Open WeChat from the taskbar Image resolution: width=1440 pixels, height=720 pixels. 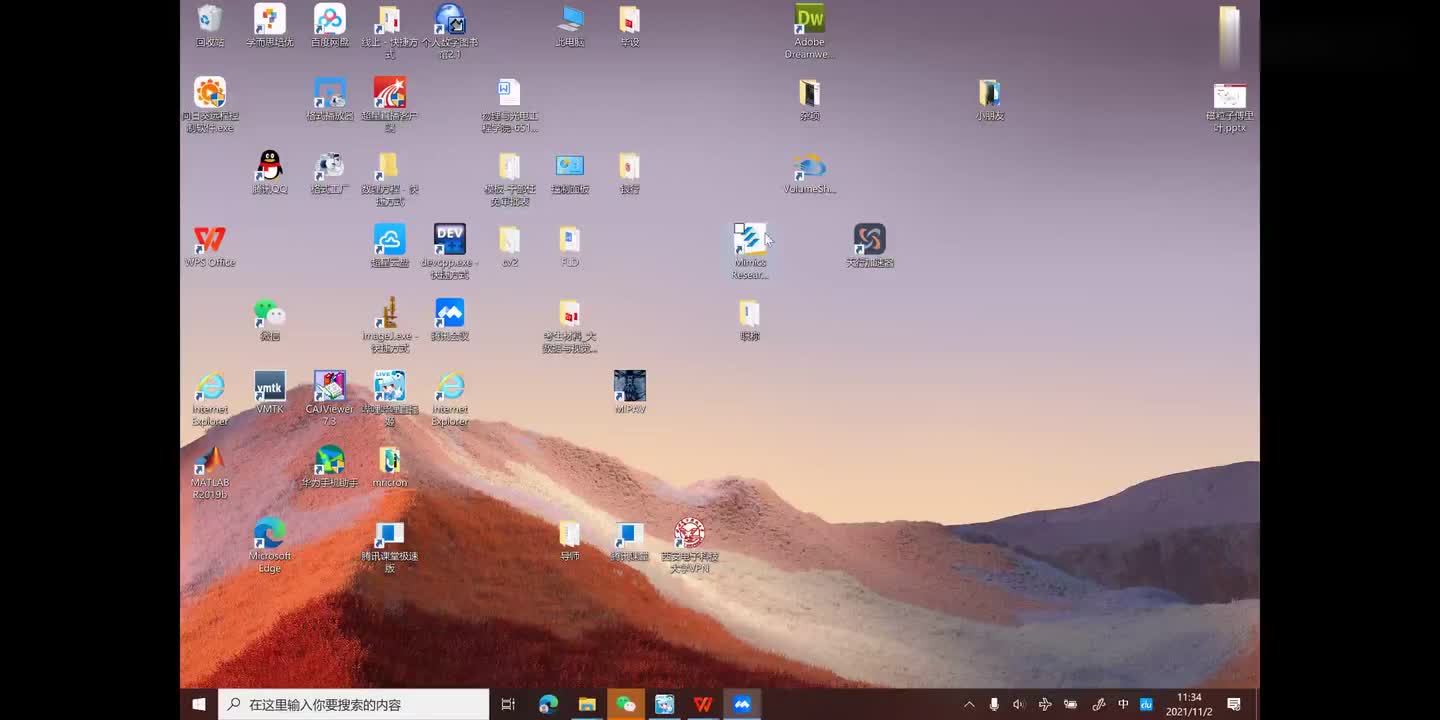pos(626,704)
